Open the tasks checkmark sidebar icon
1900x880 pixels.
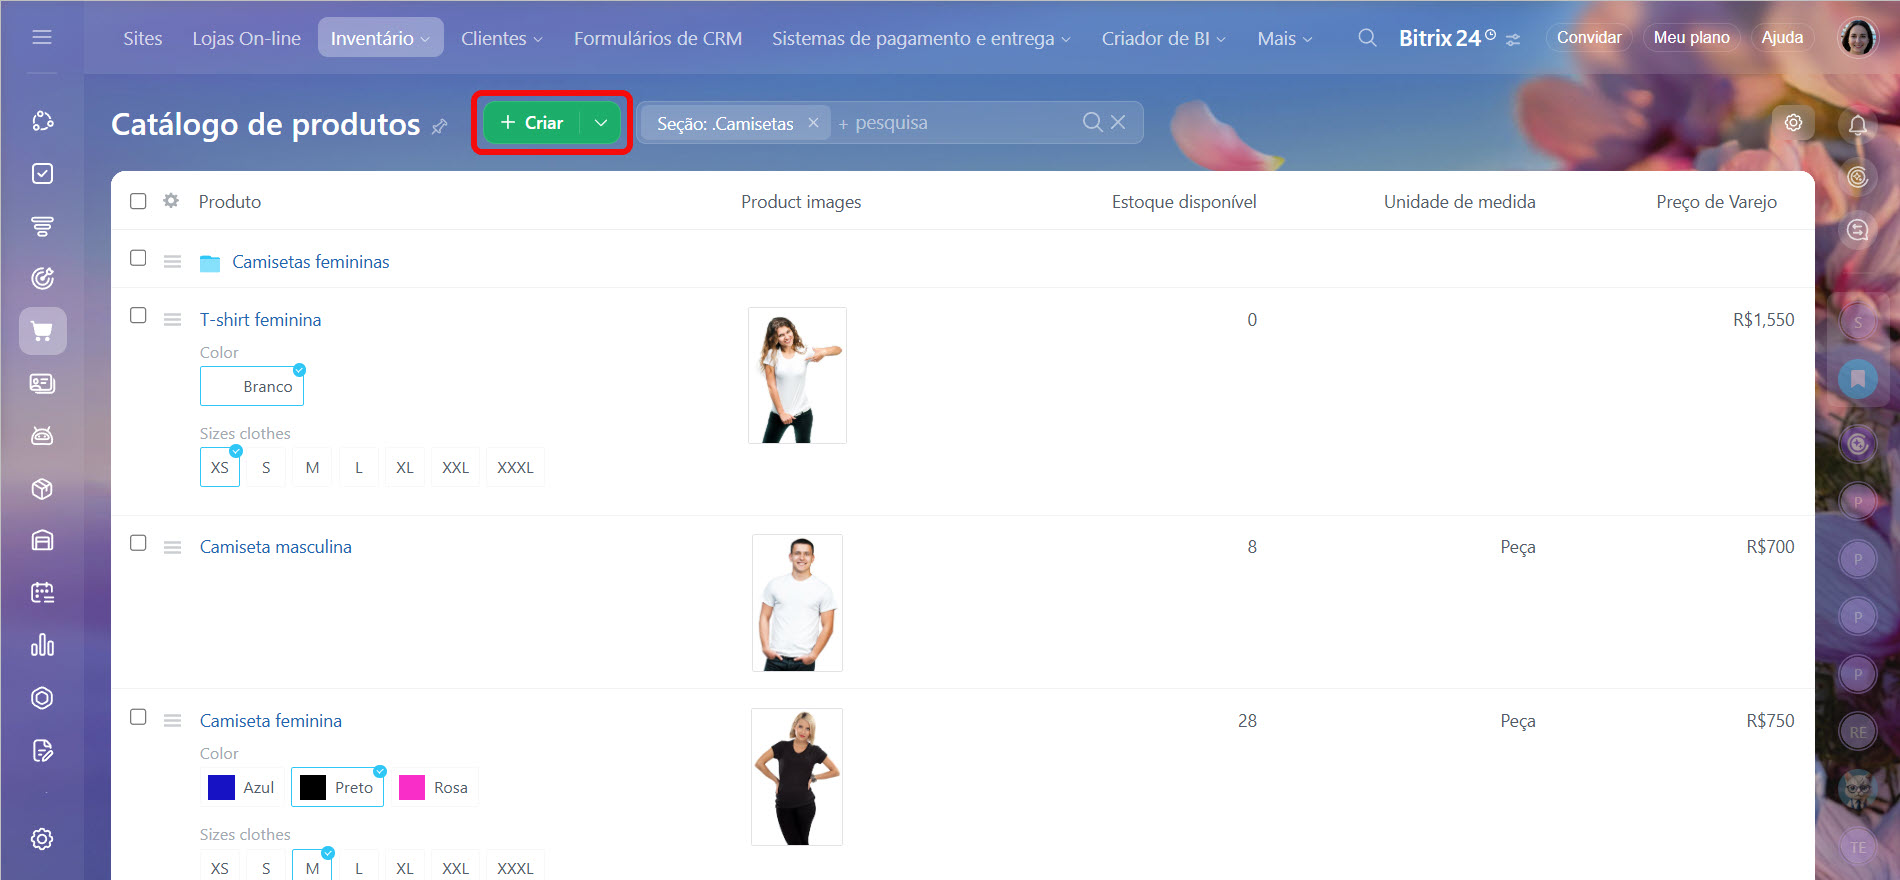42,174
